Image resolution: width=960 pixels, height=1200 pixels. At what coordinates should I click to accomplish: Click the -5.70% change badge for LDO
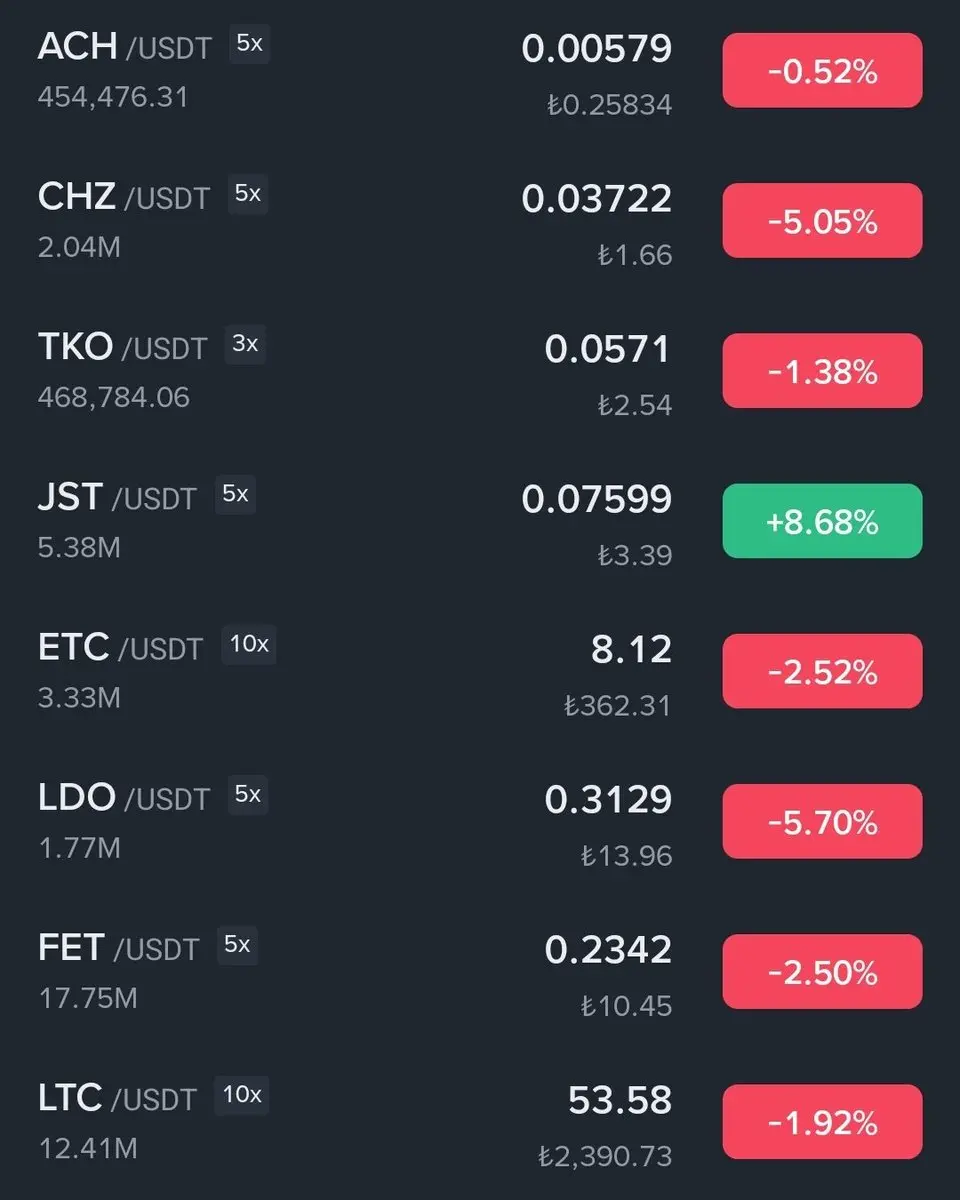[822, 822]
